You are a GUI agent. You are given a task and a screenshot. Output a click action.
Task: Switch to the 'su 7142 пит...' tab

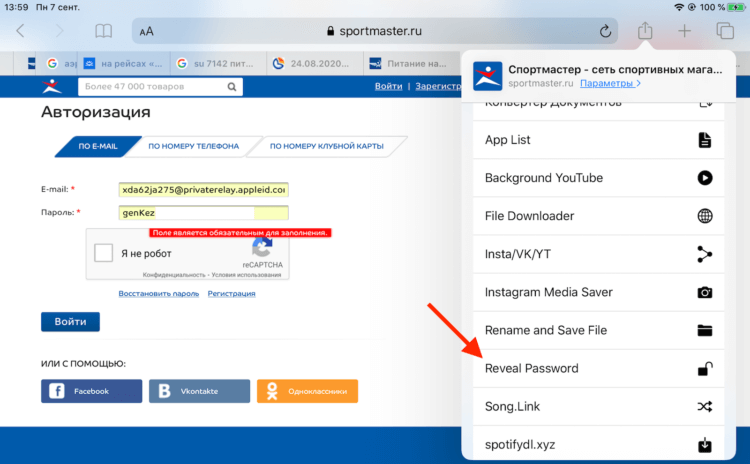218,63
